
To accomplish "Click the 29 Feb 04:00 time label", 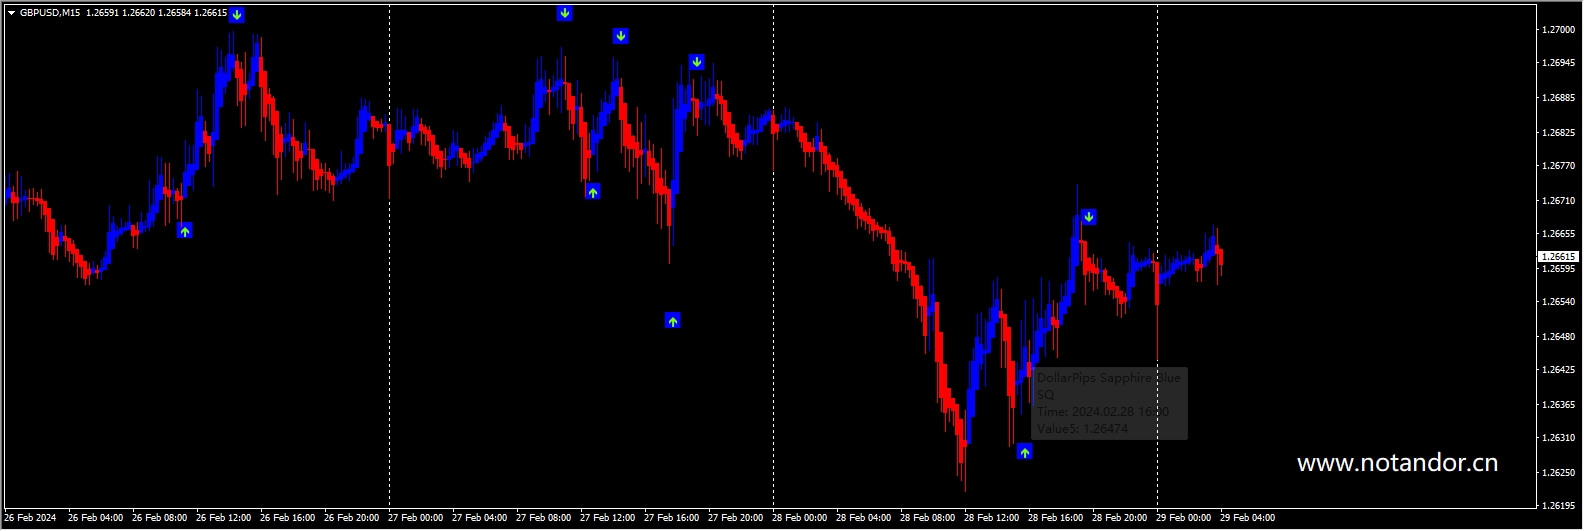I will (1248, 518).
